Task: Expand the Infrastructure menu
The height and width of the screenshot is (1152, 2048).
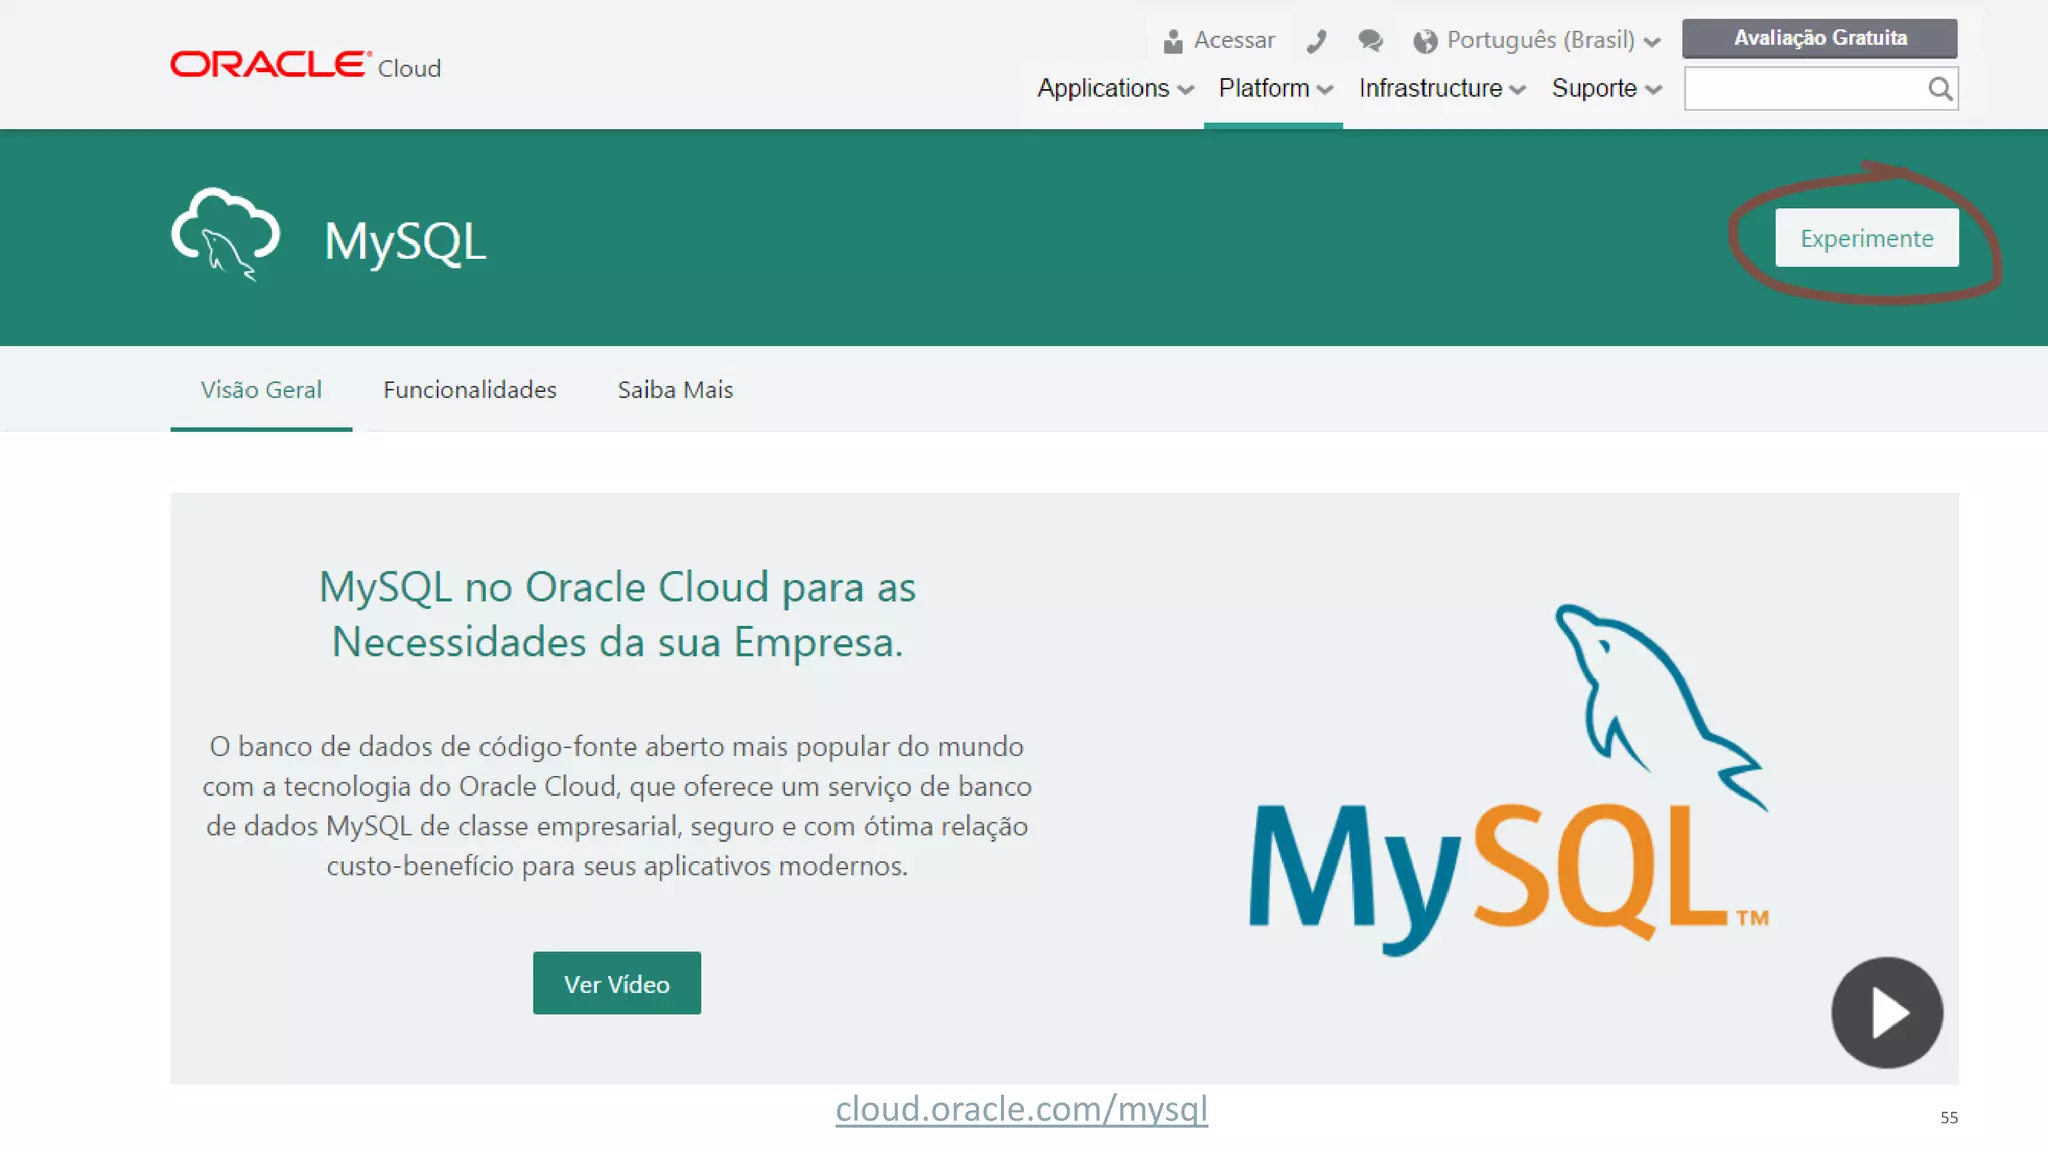Action: 1441,88
